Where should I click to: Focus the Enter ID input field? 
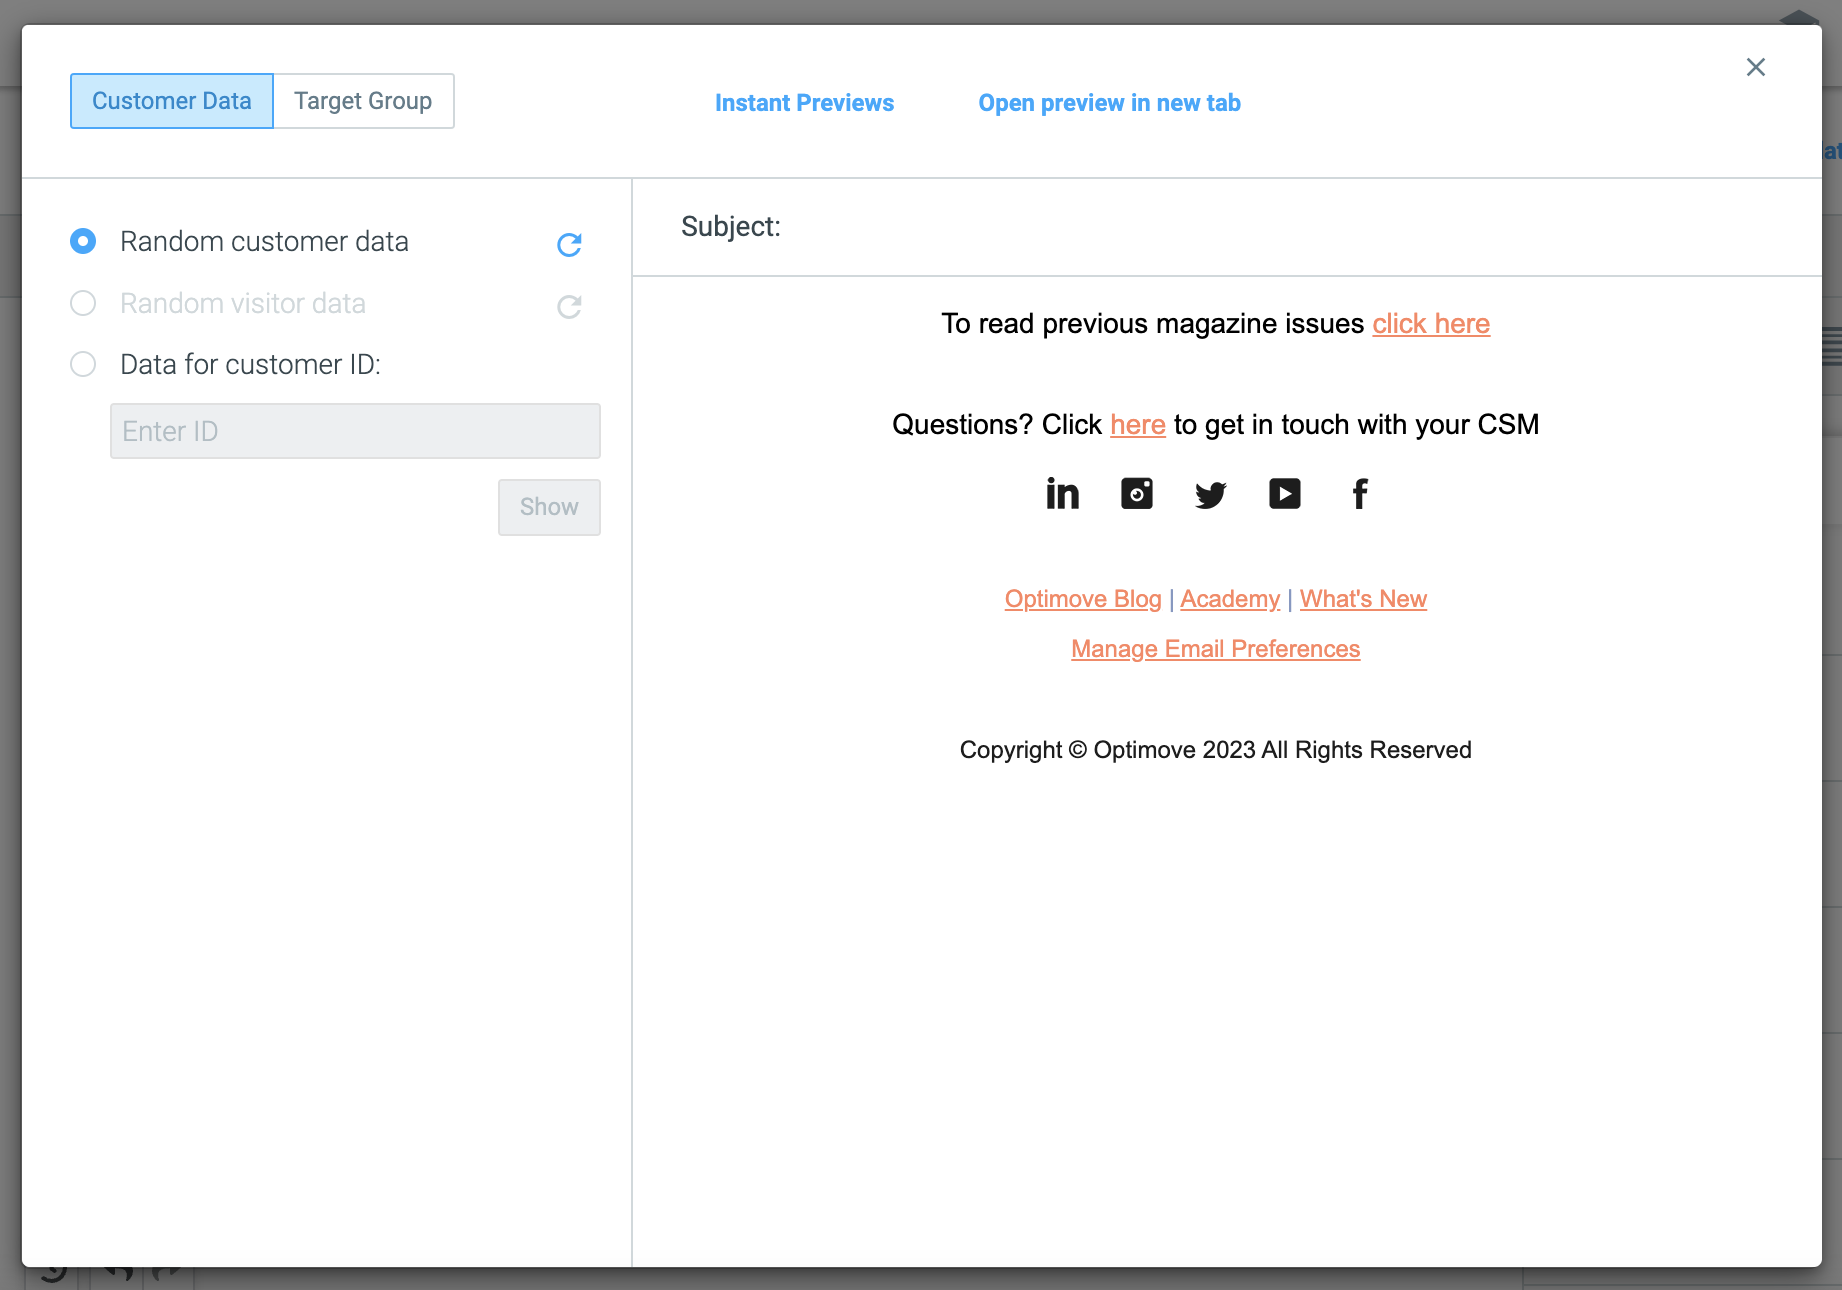pyautogui.click(x=355, y=431)
